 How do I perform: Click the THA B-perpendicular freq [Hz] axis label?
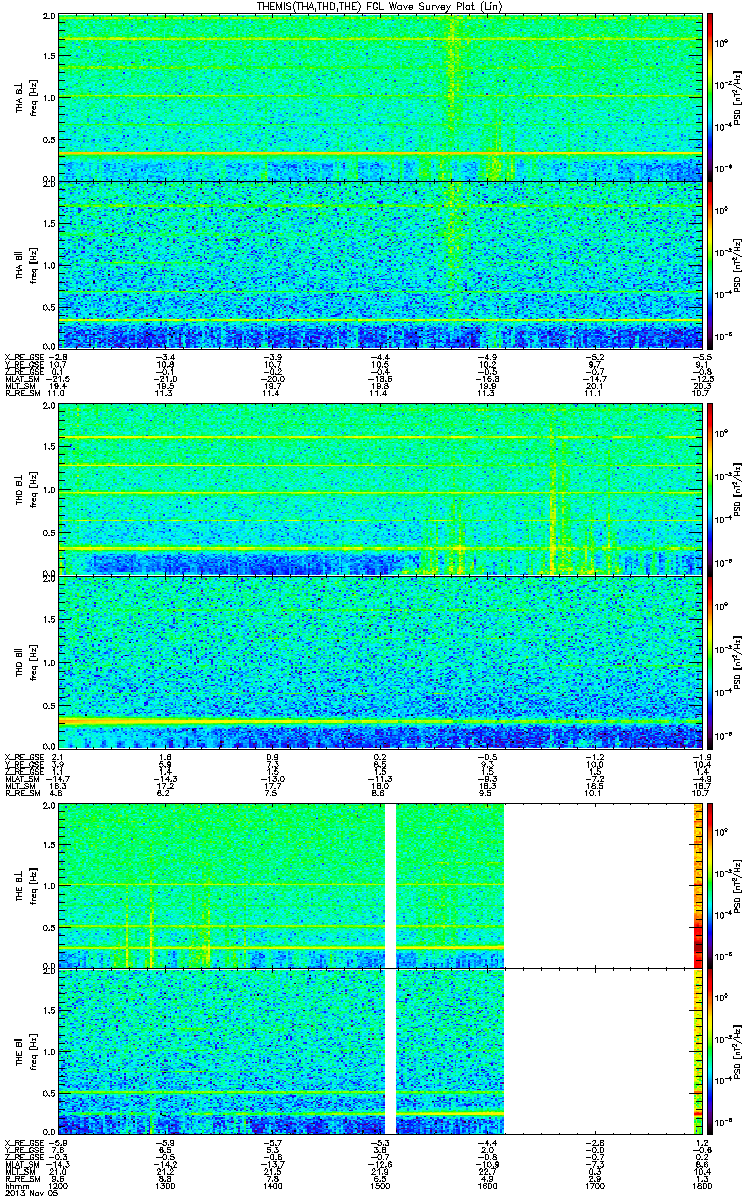tap(32, 97)
